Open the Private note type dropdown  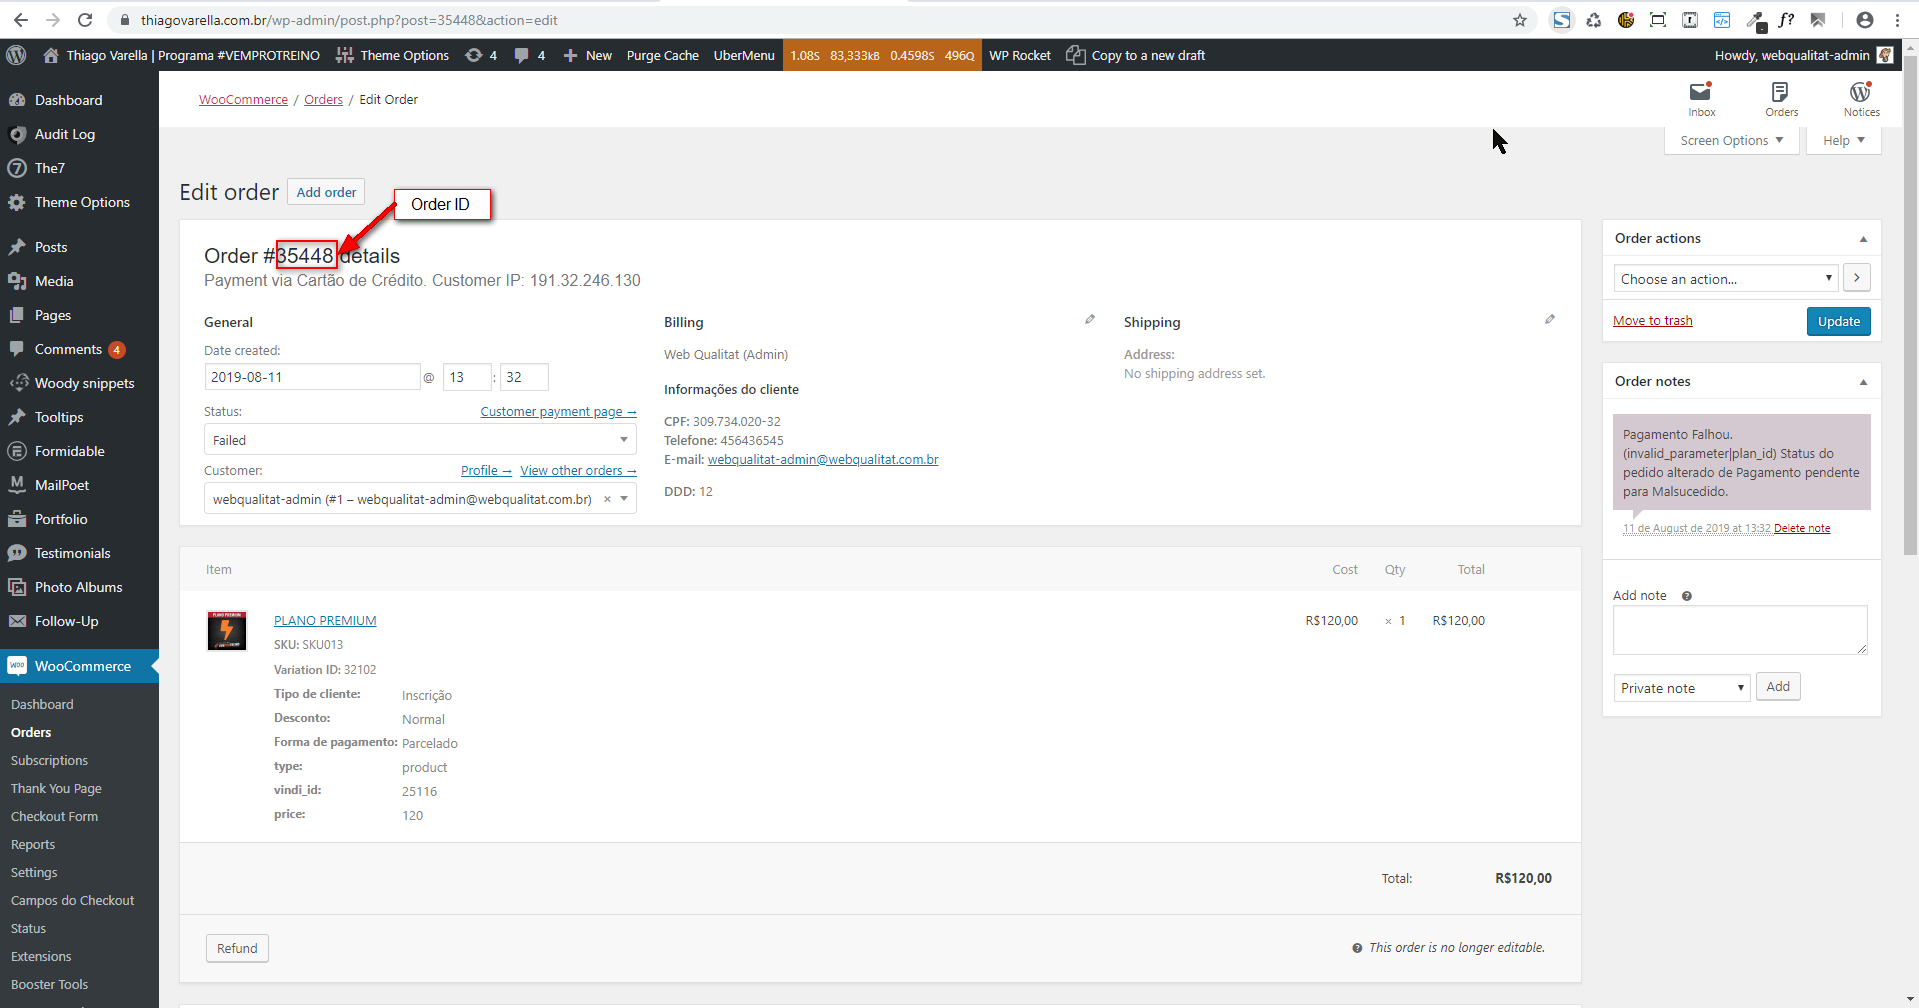[x=1682, y=688]
